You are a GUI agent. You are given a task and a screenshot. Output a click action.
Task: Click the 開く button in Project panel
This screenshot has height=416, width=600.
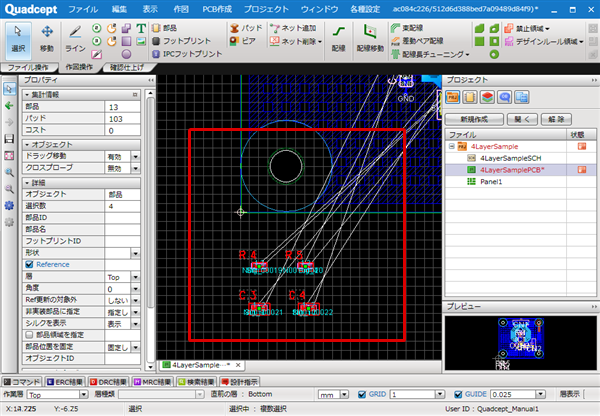(x=522, y=119)
